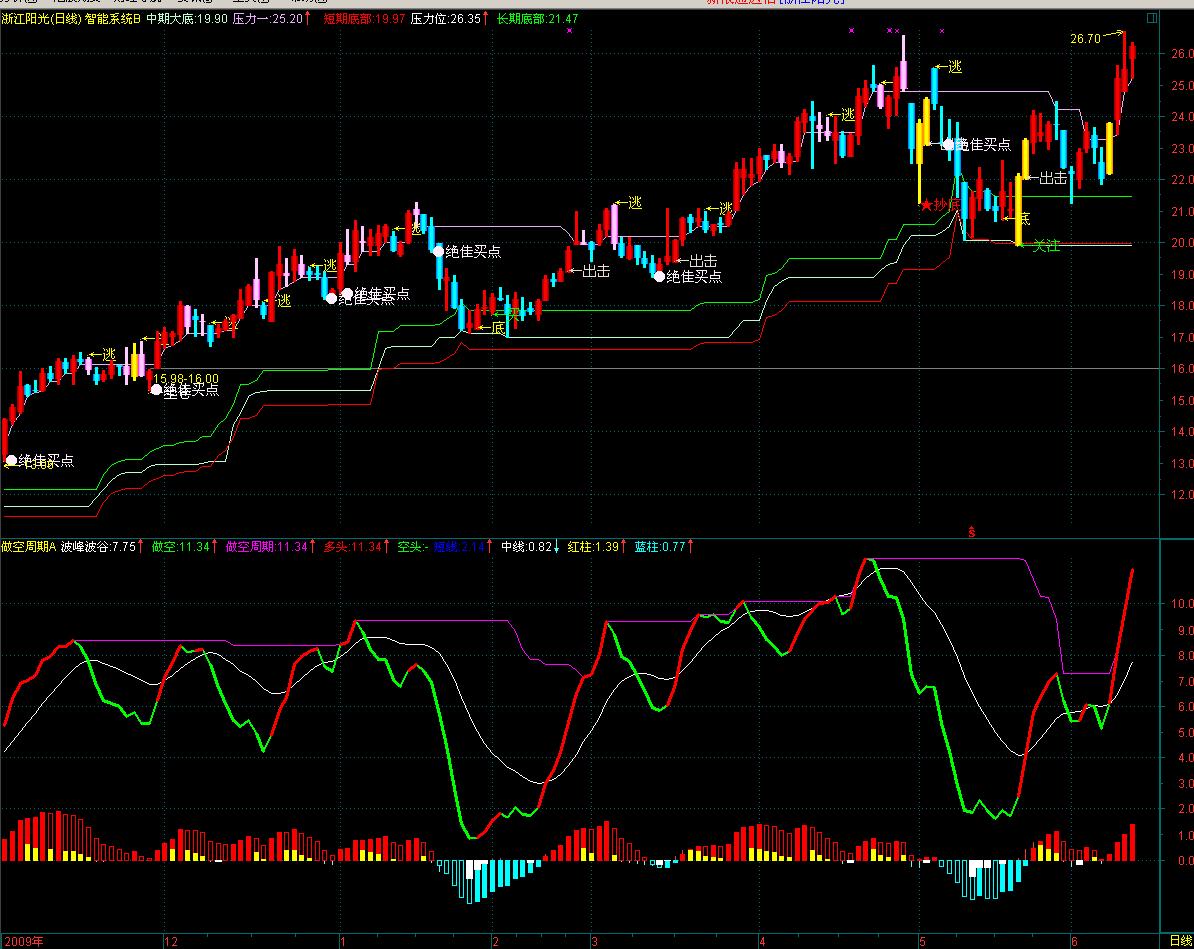Image resolution: width=1194 pixels, height=949 pixels.
Task: Click the 10.0 label on indicator axis
Action: pyautogui.click(x=1184, y=603)
